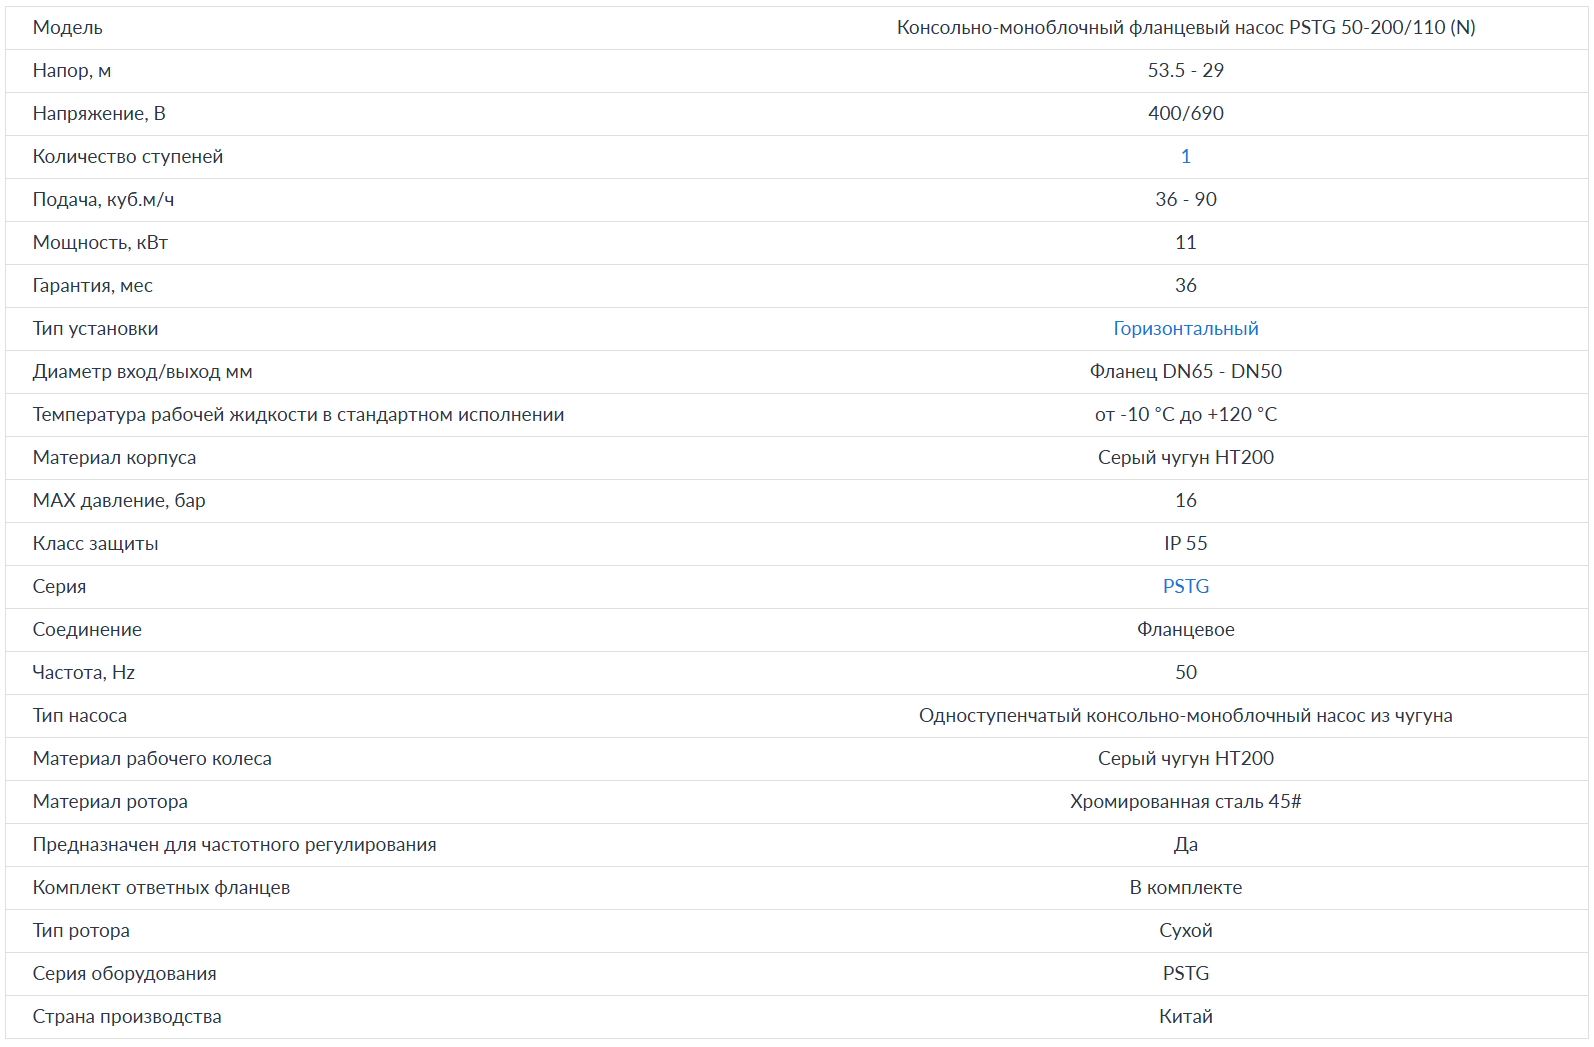The width and height of the screenshot is (1594, 1047).
Task: Click the "Частота, Hz" label
Action: tap(84, 673)
